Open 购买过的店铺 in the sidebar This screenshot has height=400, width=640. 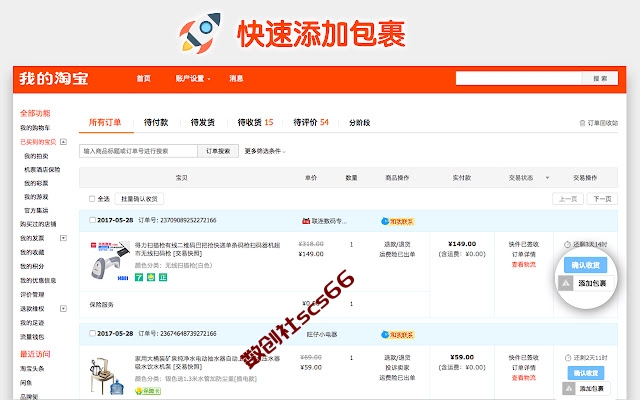pos(38,224)
